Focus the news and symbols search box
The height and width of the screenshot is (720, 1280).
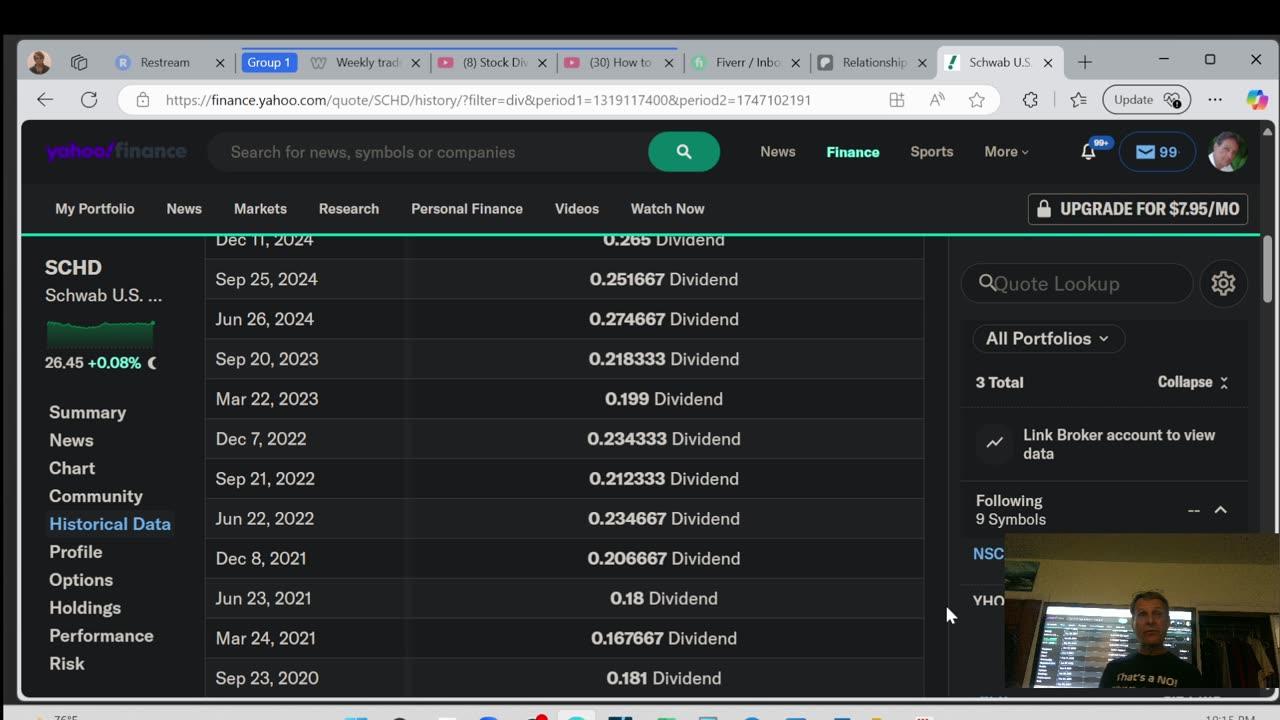tap(430, 152)
